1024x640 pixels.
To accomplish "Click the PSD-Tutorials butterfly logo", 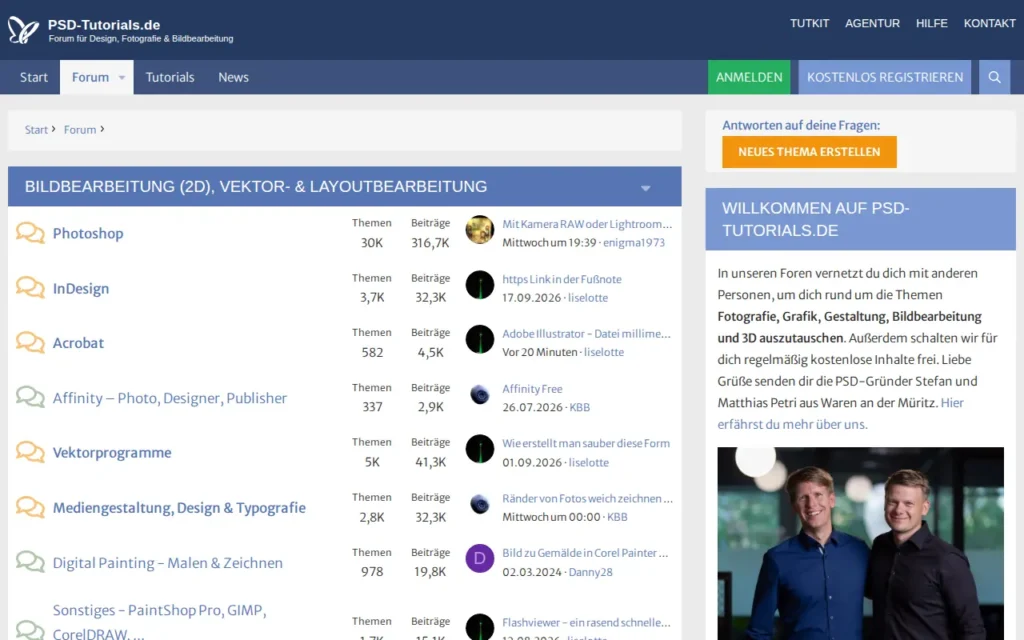I will 24,30.
